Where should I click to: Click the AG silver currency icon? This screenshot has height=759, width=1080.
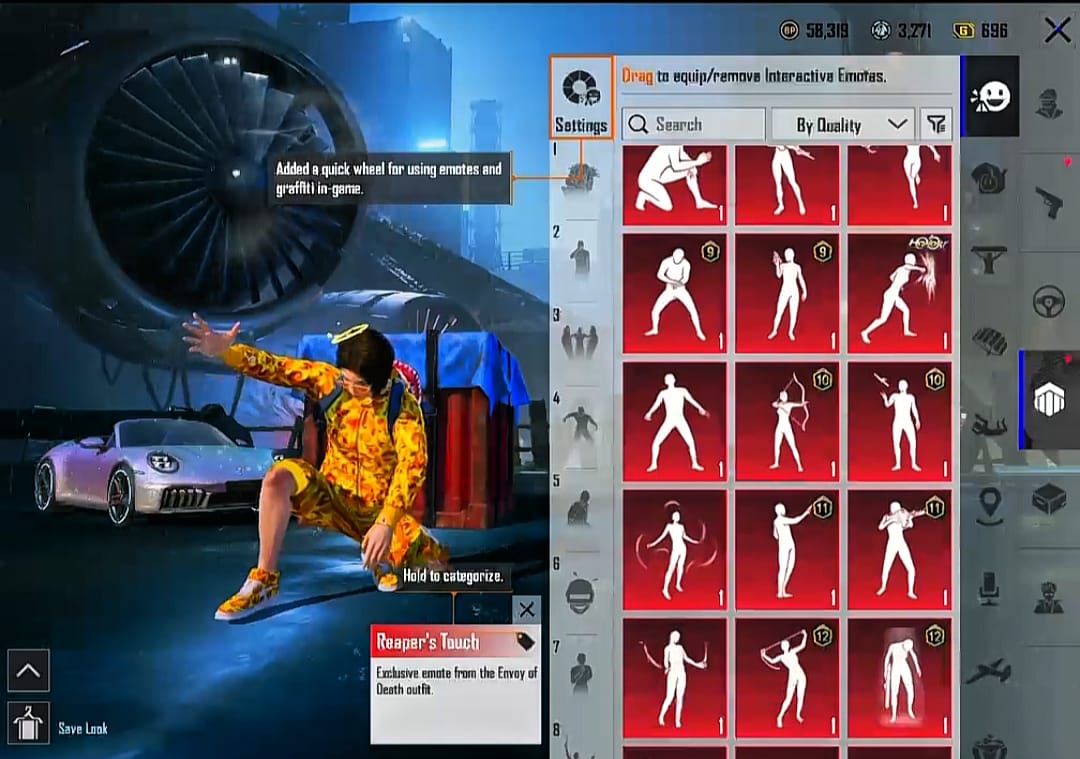(881, 30)
